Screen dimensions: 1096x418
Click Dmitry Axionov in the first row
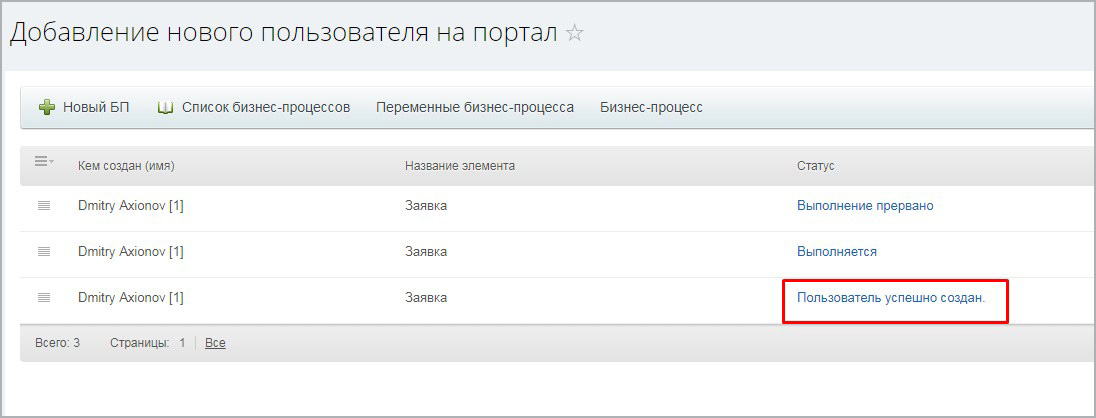point(130,206)
